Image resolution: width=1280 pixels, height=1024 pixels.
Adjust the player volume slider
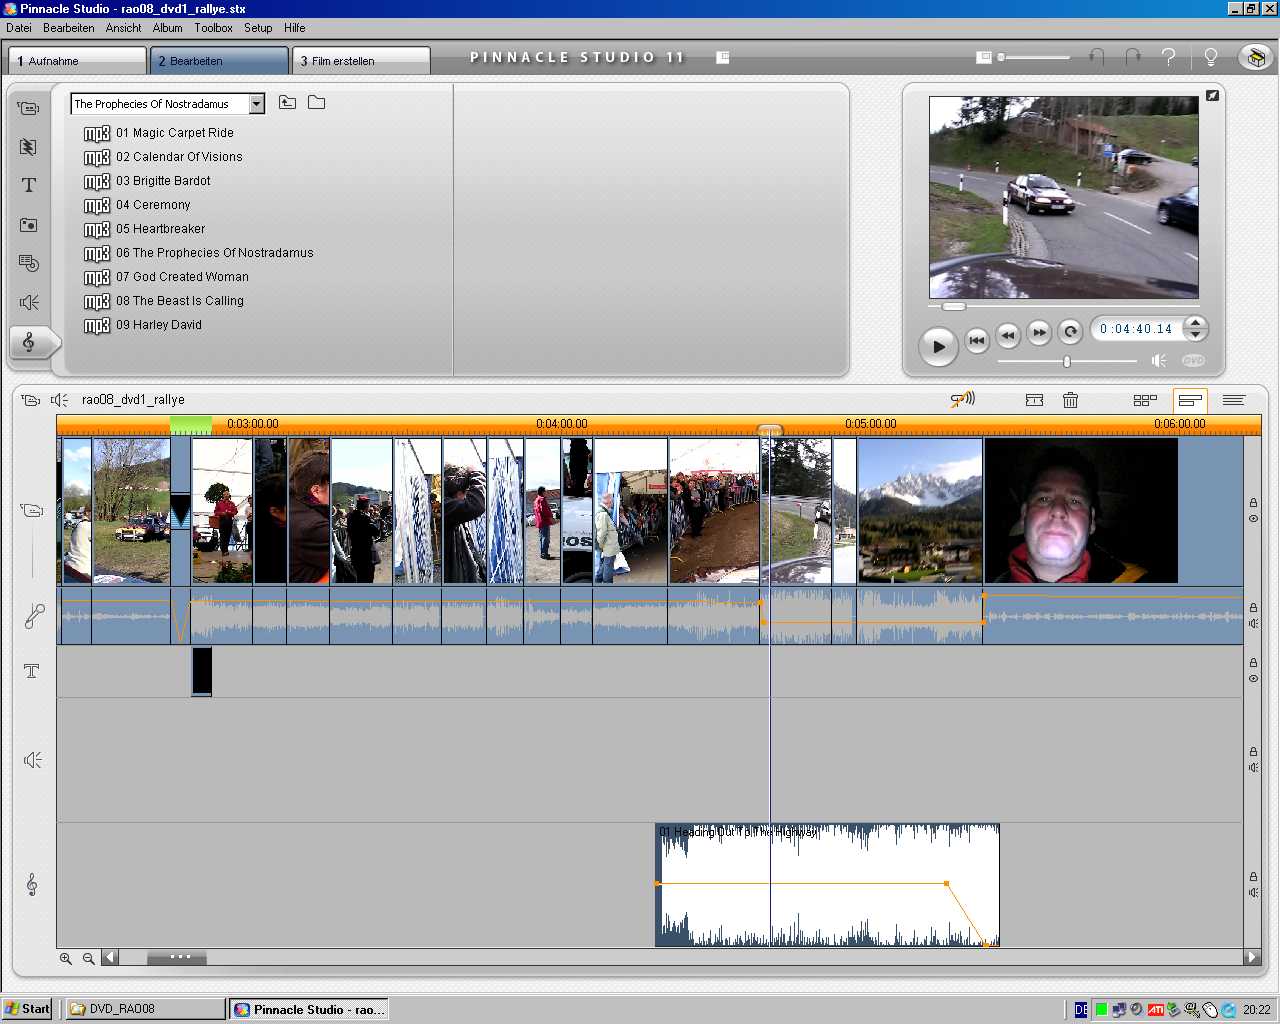click(1067, 361)
